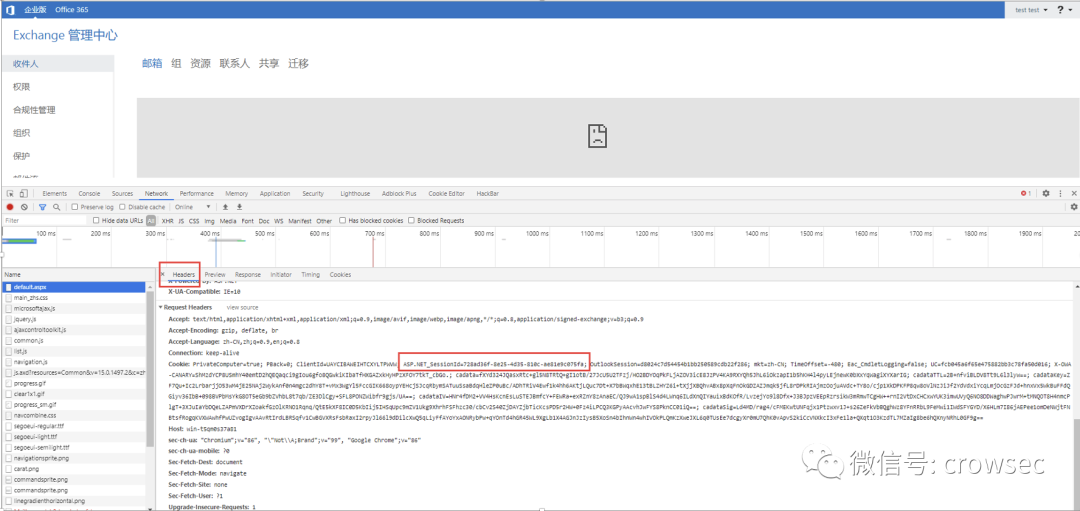Select the All request type filter
This screenshot has height=511, width=1080.
coord(151,221)
